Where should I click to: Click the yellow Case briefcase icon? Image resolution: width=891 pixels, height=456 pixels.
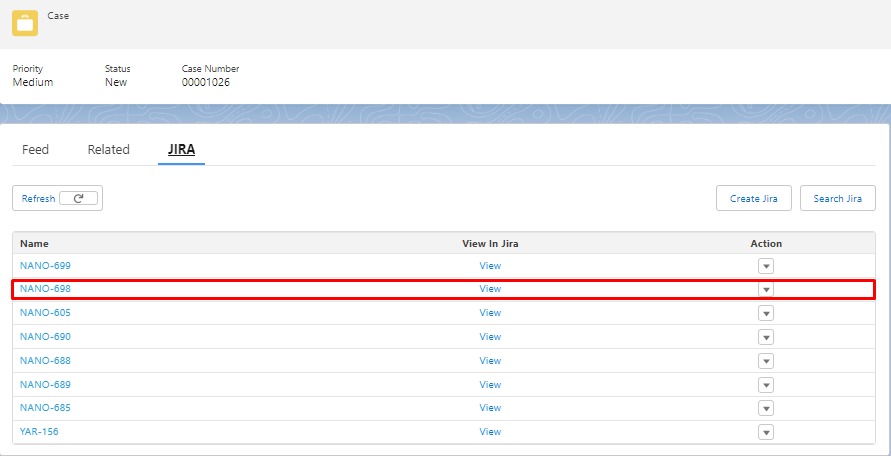[25, 23]
